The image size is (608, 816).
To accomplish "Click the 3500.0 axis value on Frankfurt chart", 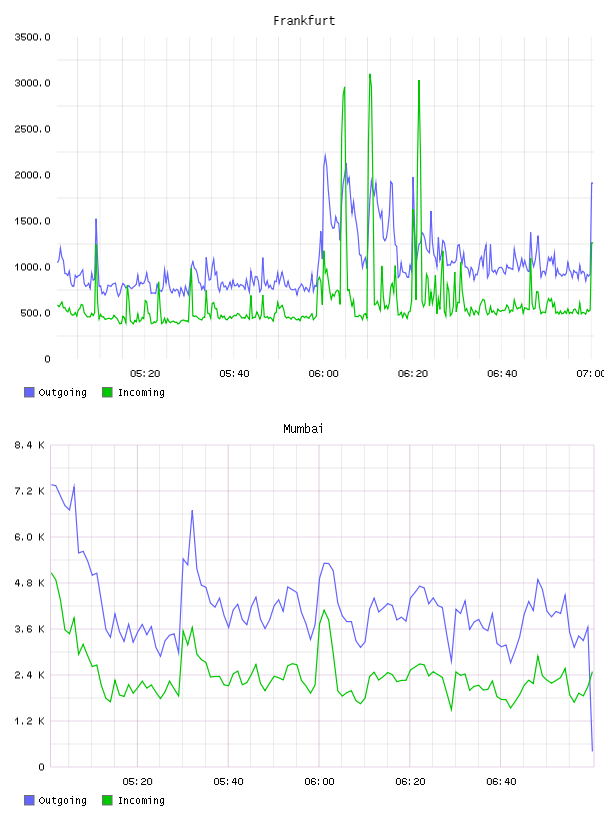I will coord(32,37).
